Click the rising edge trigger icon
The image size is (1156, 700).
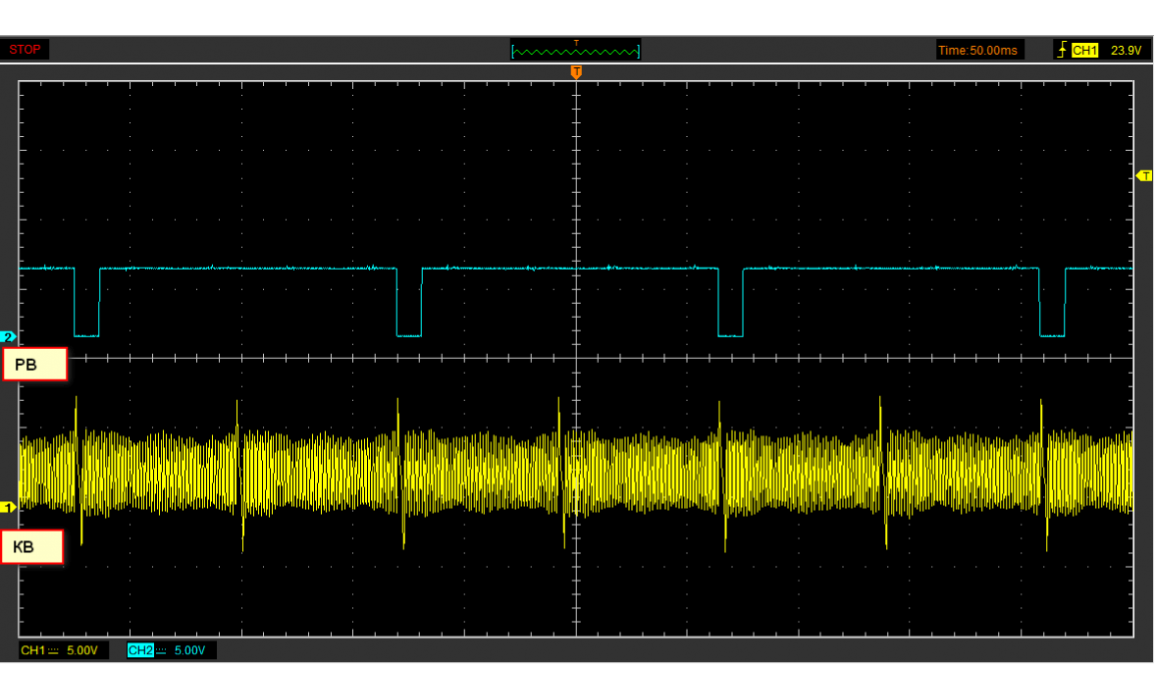point(1061,50)
